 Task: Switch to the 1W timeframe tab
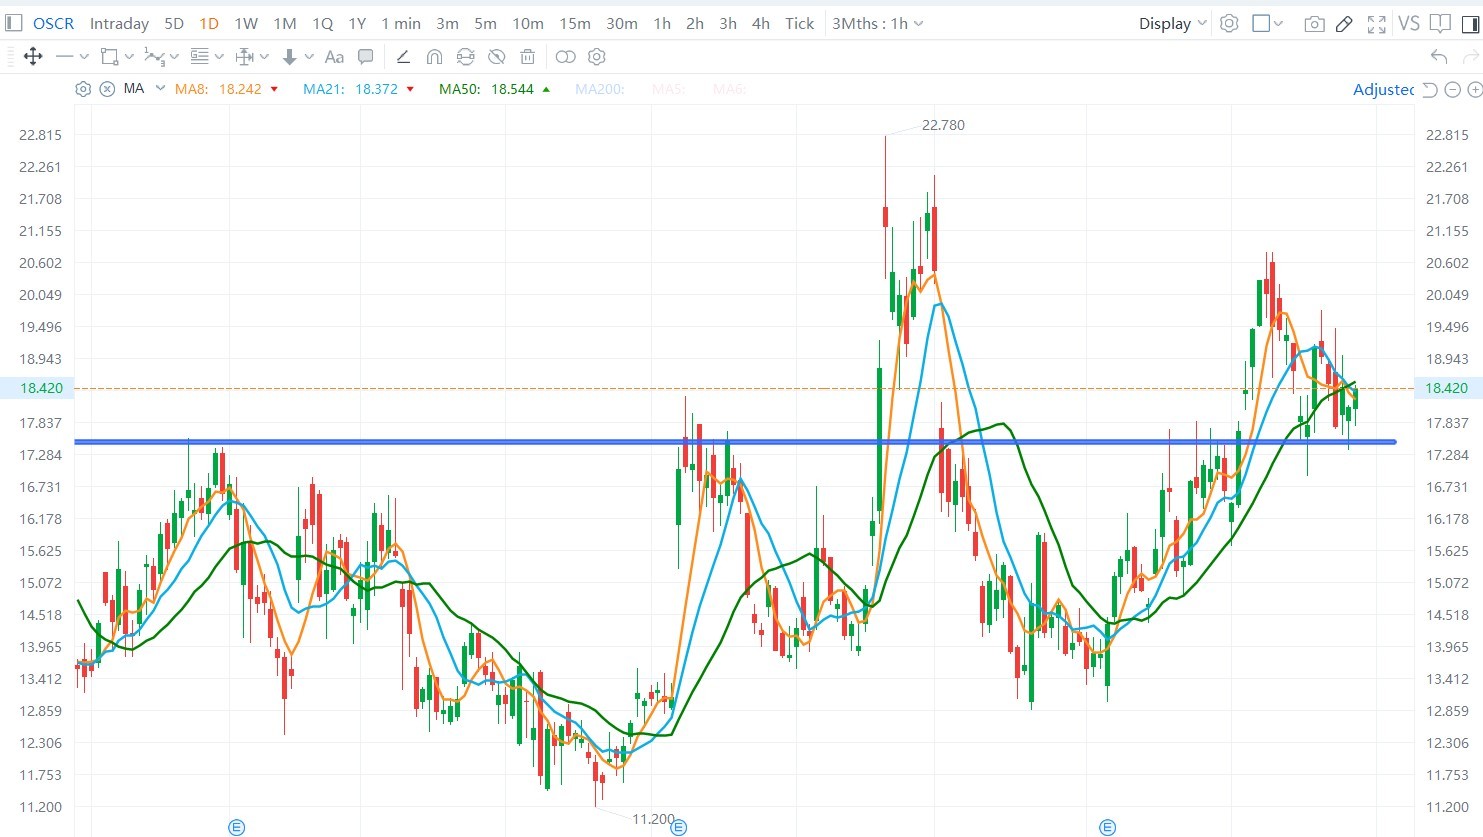tap(245, 23)
